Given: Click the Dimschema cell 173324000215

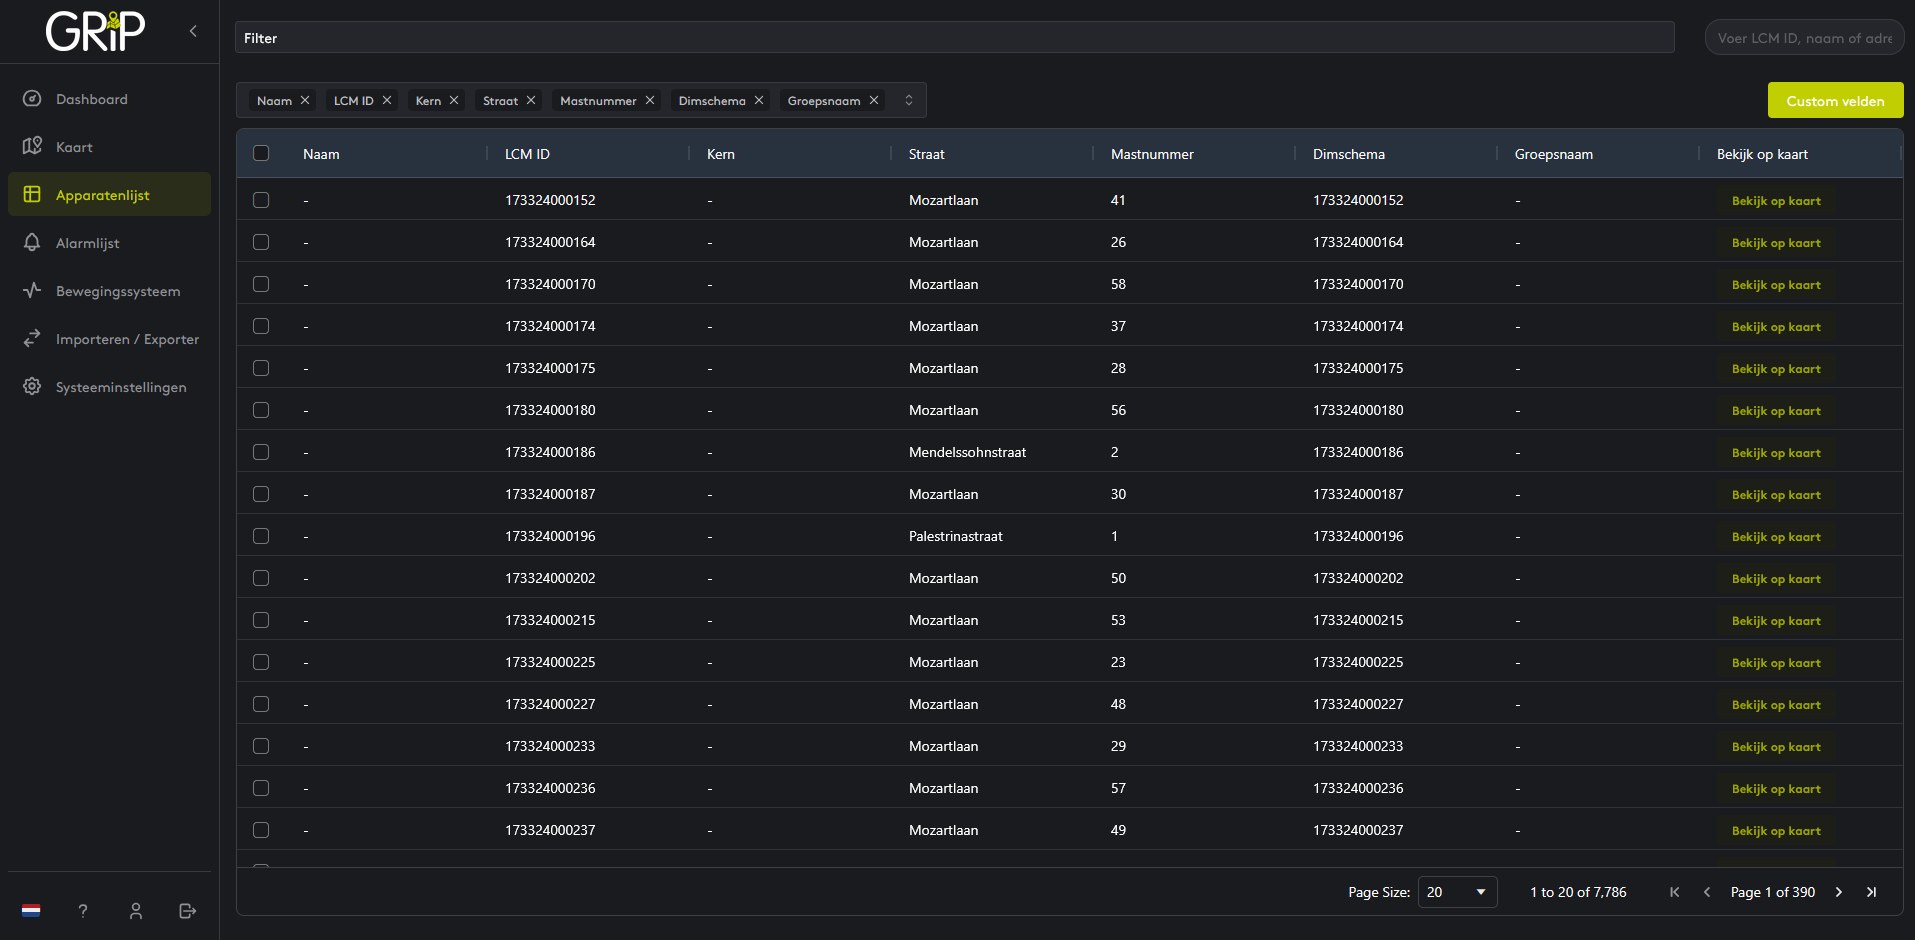Looking at the screenshot, I should click(1358, 620).
